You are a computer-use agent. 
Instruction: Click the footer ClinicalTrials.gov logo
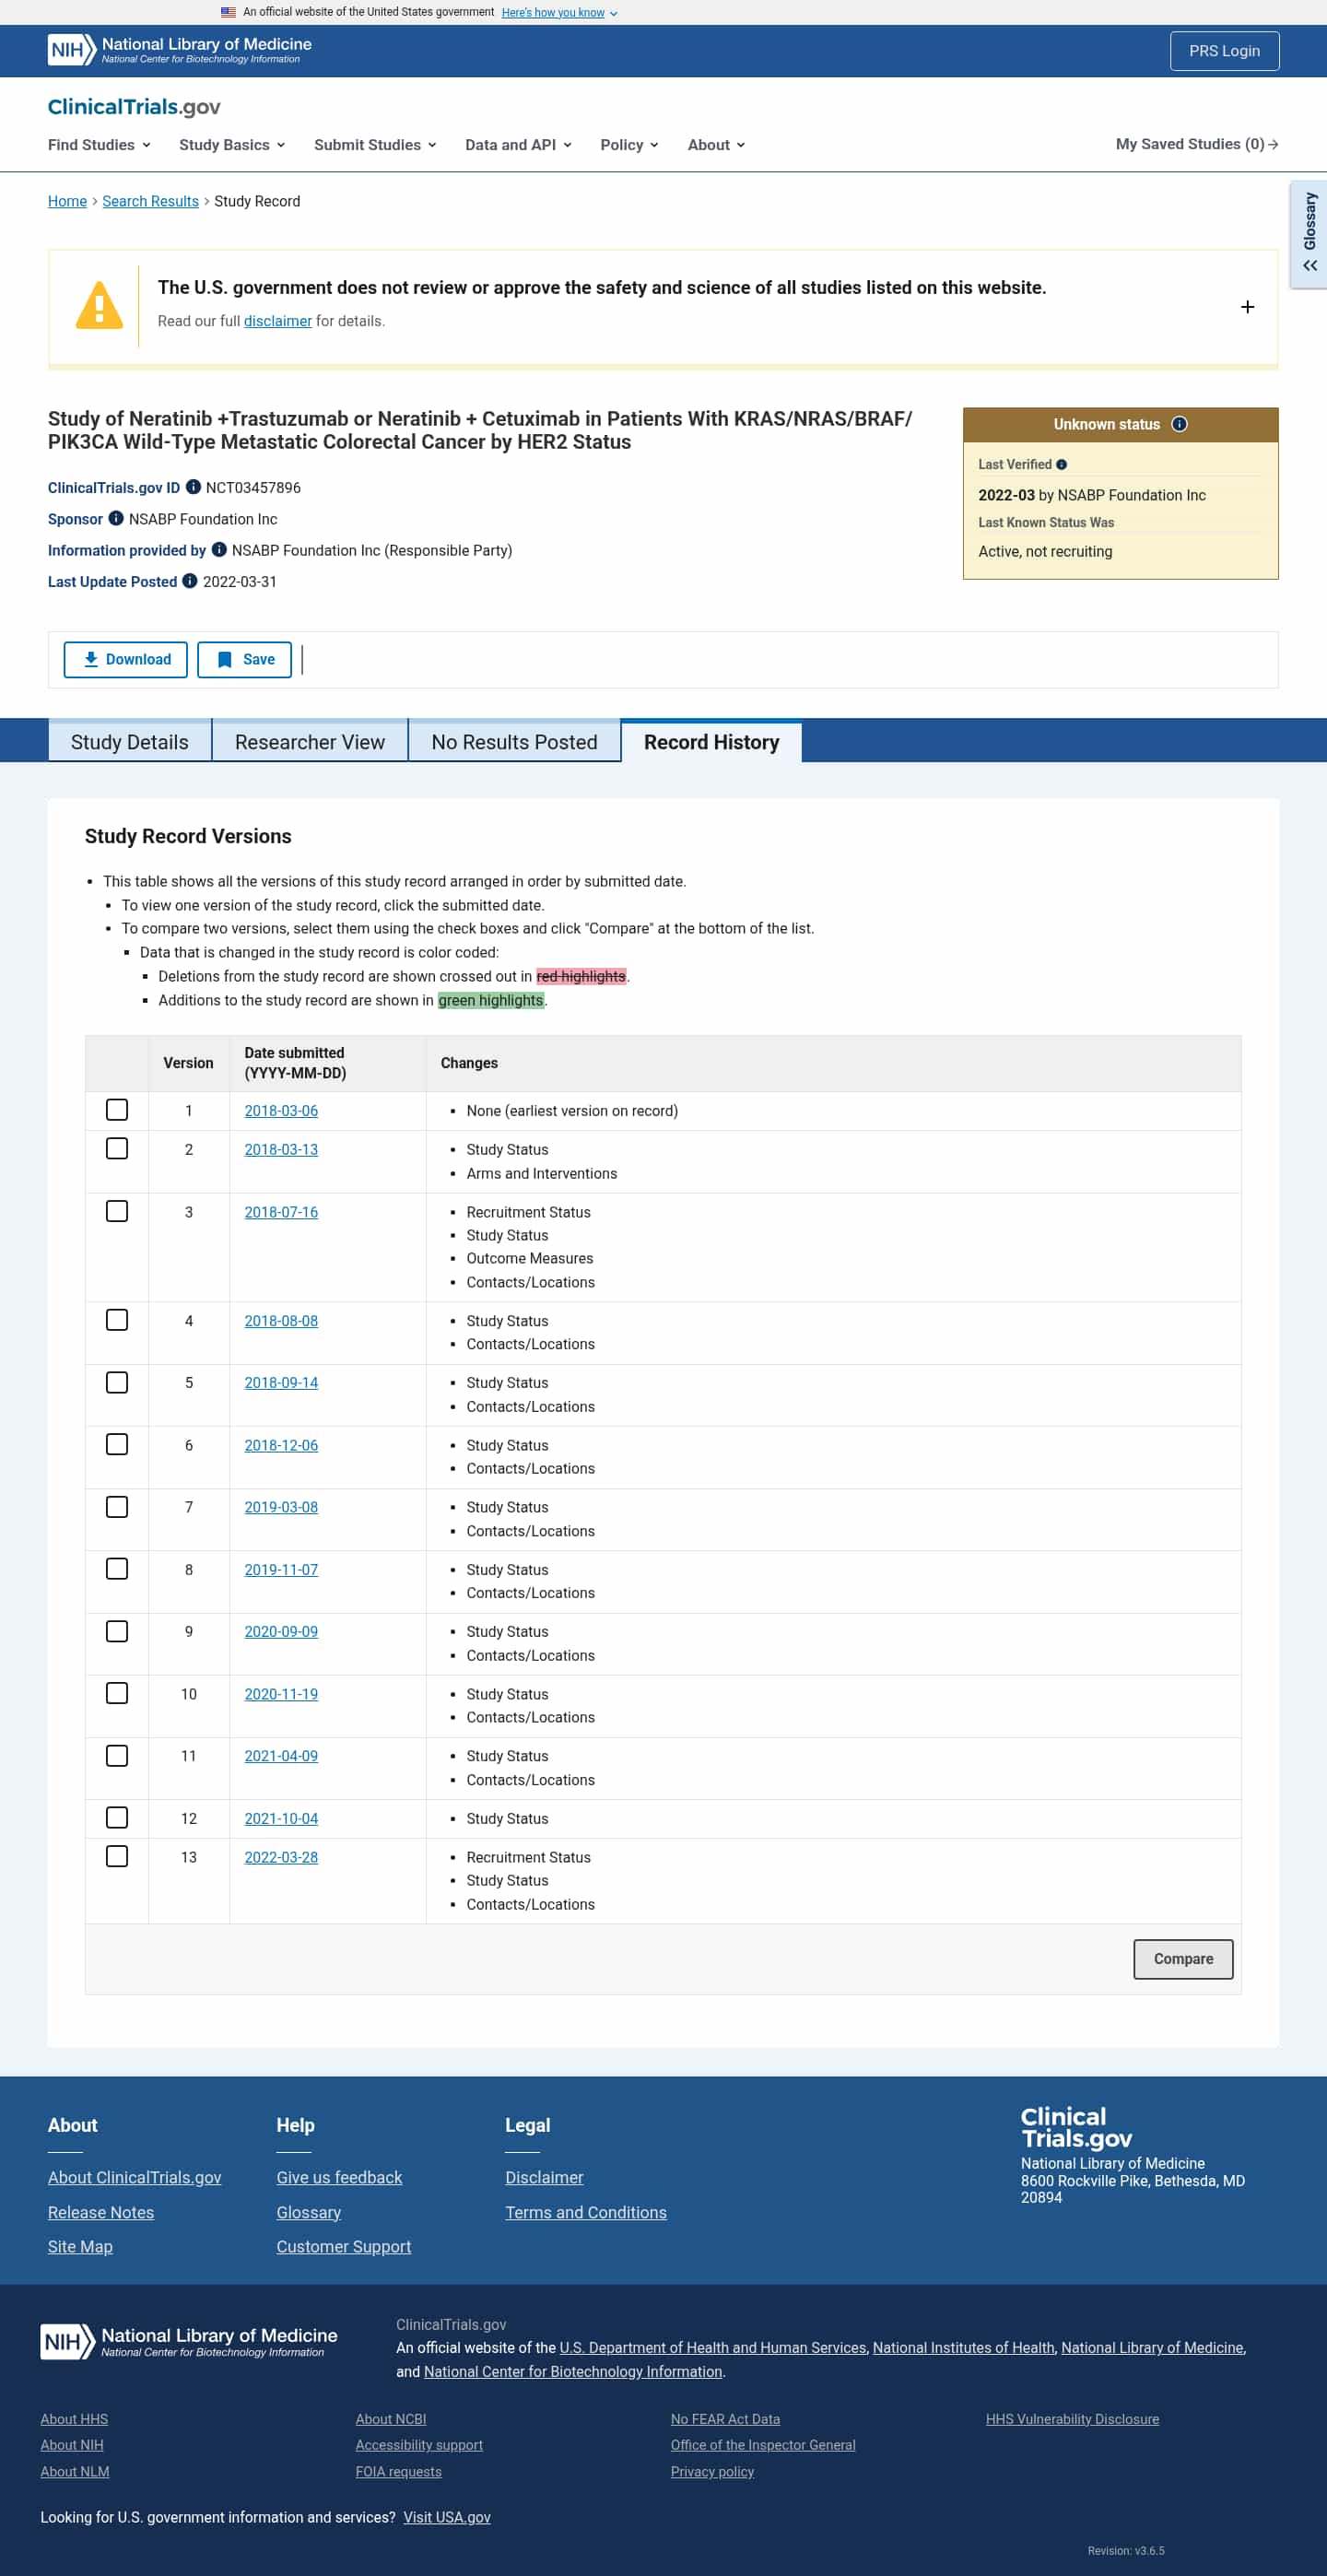(x=1076, y=2127)
